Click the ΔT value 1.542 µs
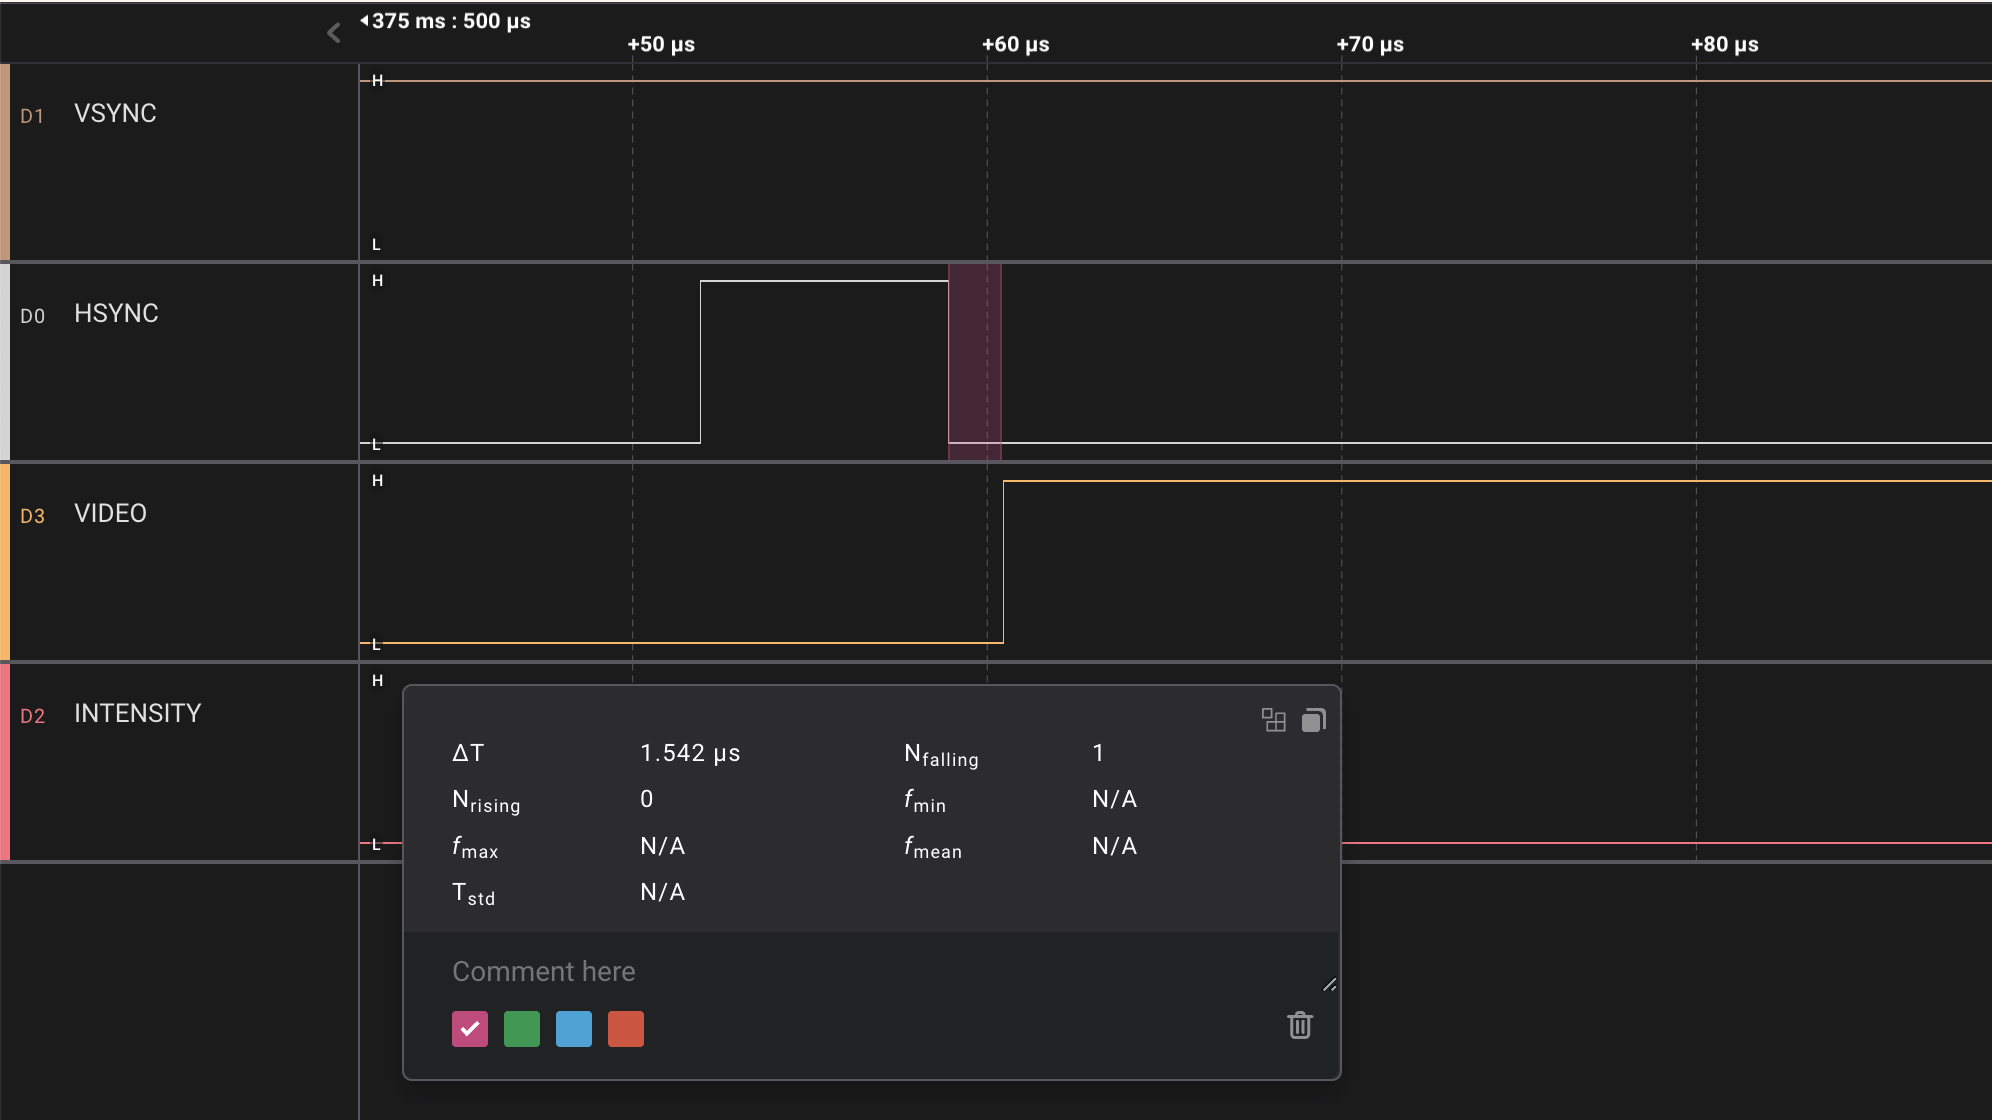The width and height of the screenshot is (1992, 1120). click(x=690, y=753)
